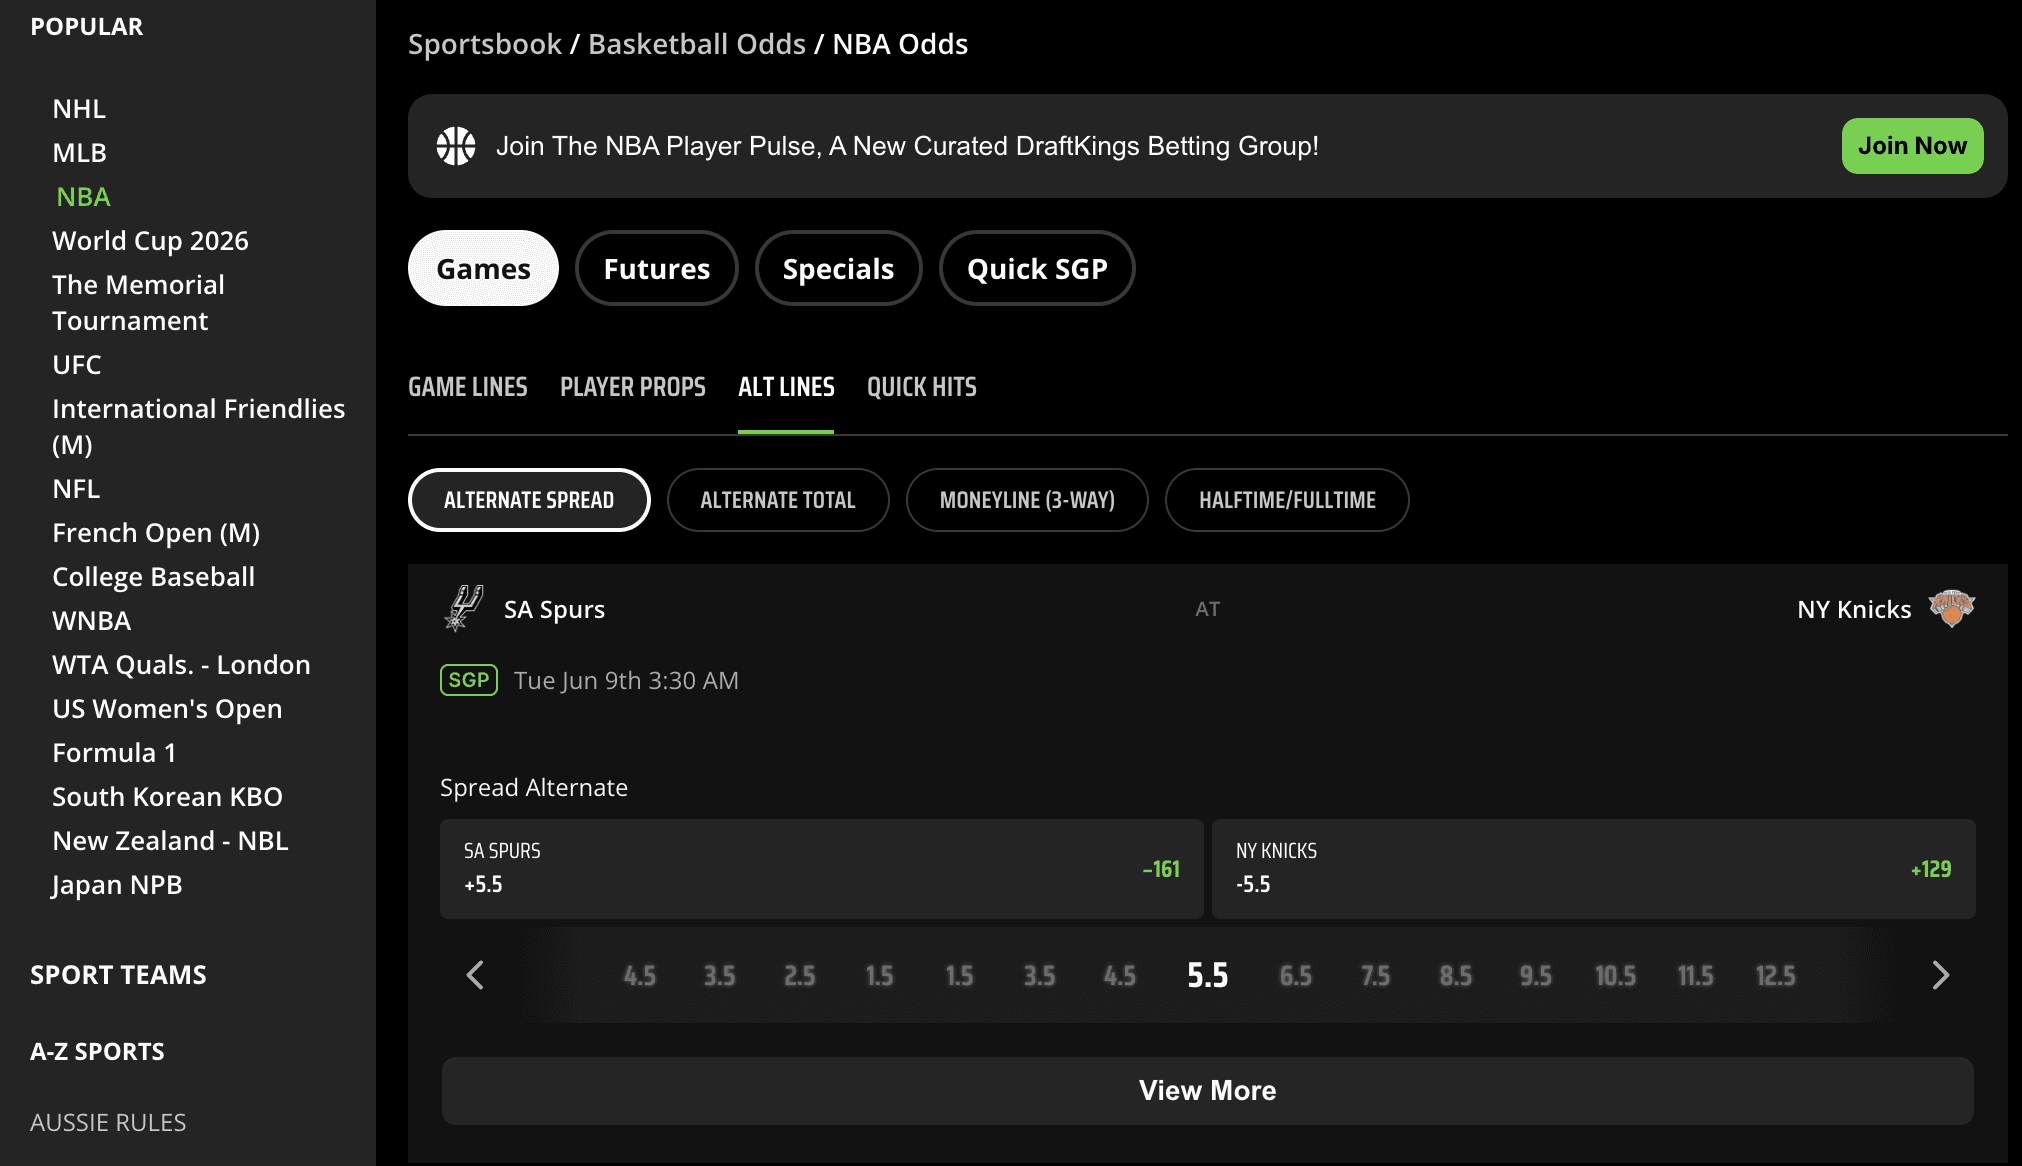Select the 2.5 spread value
This screenshot has height=1166, width=2022.
pyautogui.click(x=800, y=976)
